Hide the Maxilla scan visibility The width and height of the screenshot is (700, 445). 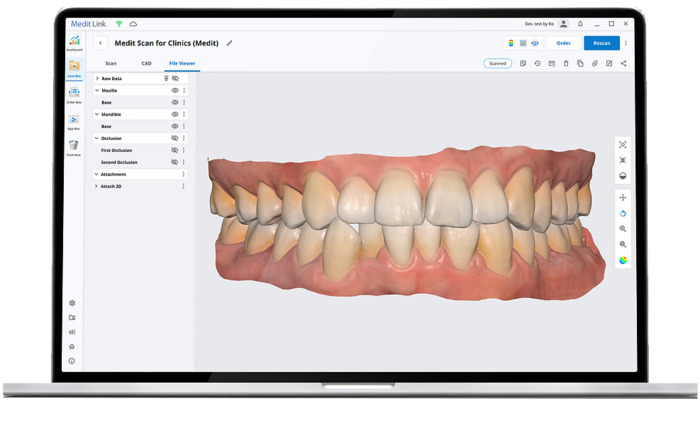click(175, 90)
